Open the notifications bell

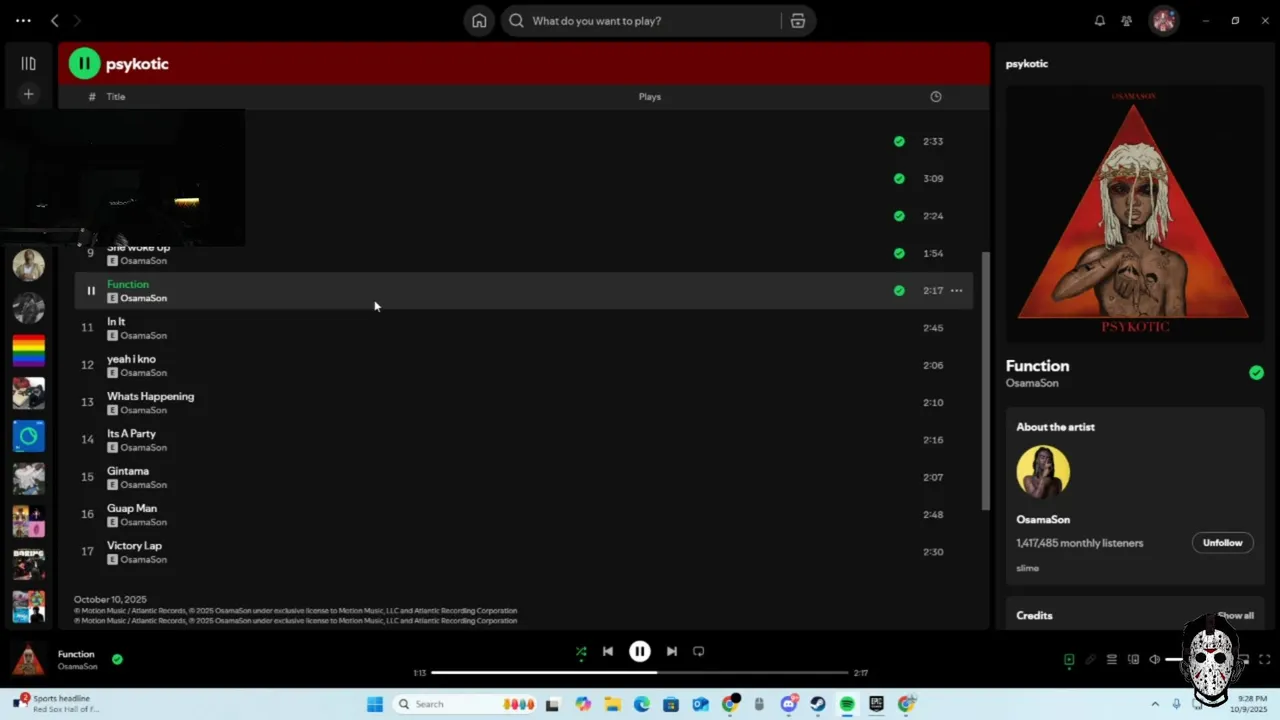(x=1100, y=21)
